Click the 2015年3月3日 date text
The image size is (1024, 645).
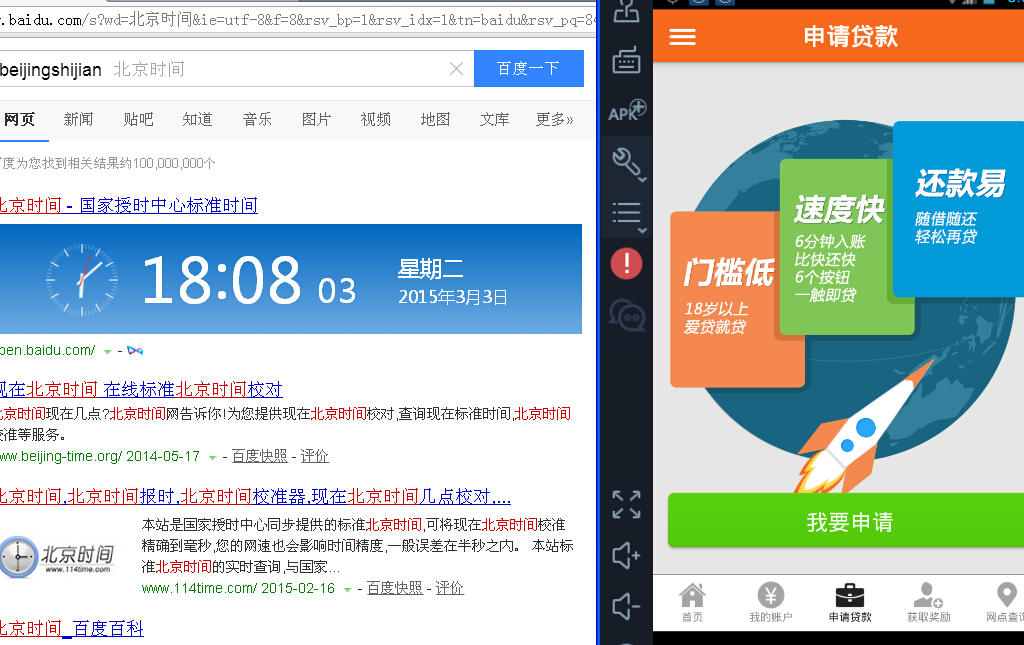(453, 298)
